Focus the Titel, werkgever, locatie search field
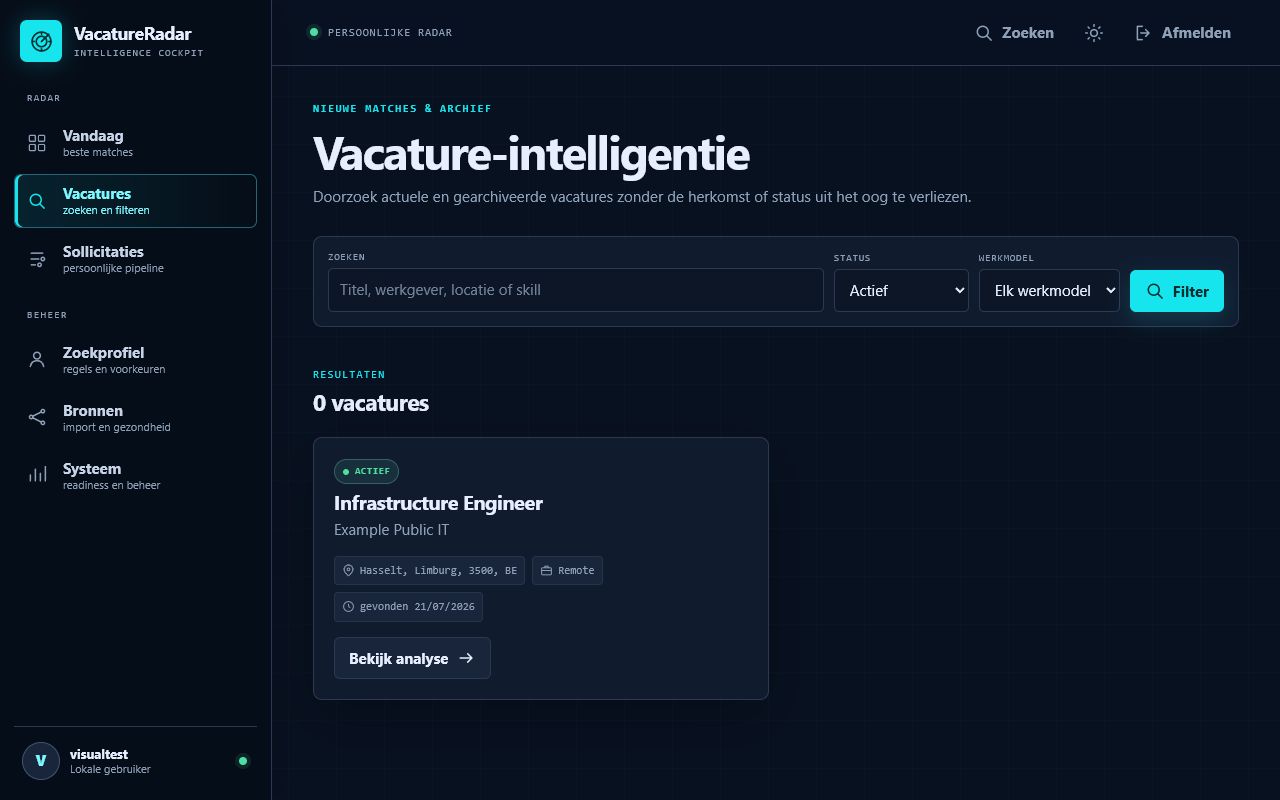 (x=576, y=290)
